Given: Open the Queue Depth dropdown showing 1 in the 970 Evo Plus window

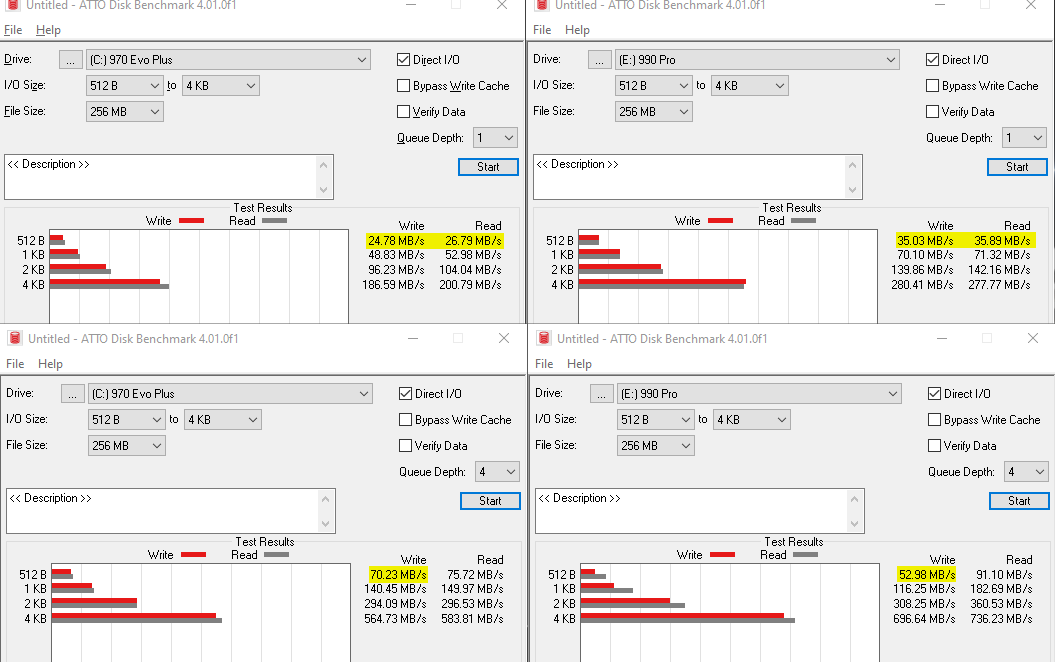Looking at the screenshot, I should click(x=495, y=138).
